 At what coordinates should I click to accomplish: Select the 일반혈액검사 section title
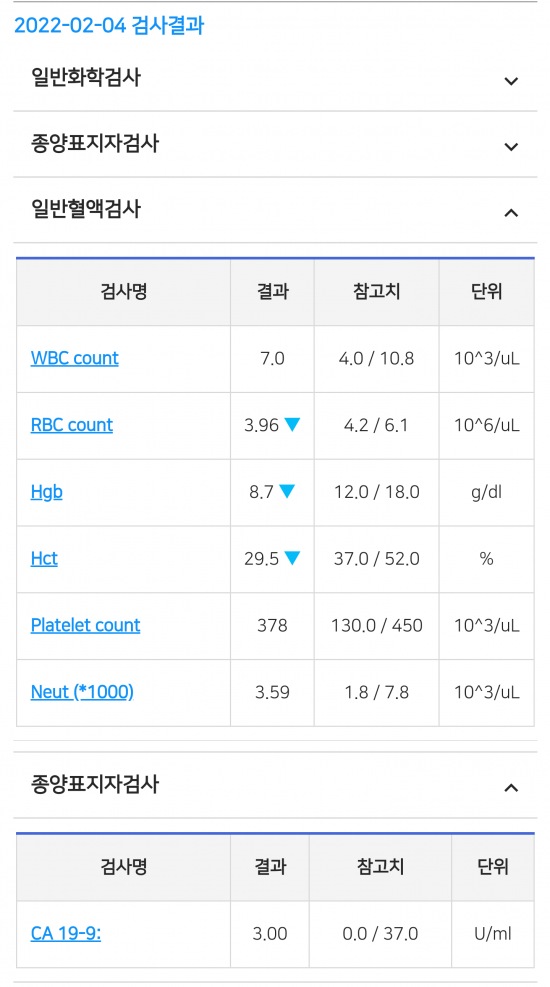pyautogui.click(x=86, y=209)
